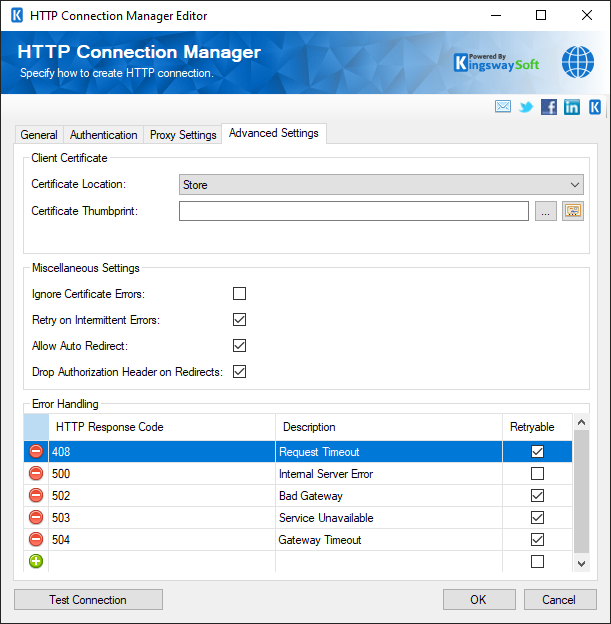Image resolution: width=611 pixels, height=624 pixels.
Task: Open the LinkedIn icon link
Action: click(572, 107)
